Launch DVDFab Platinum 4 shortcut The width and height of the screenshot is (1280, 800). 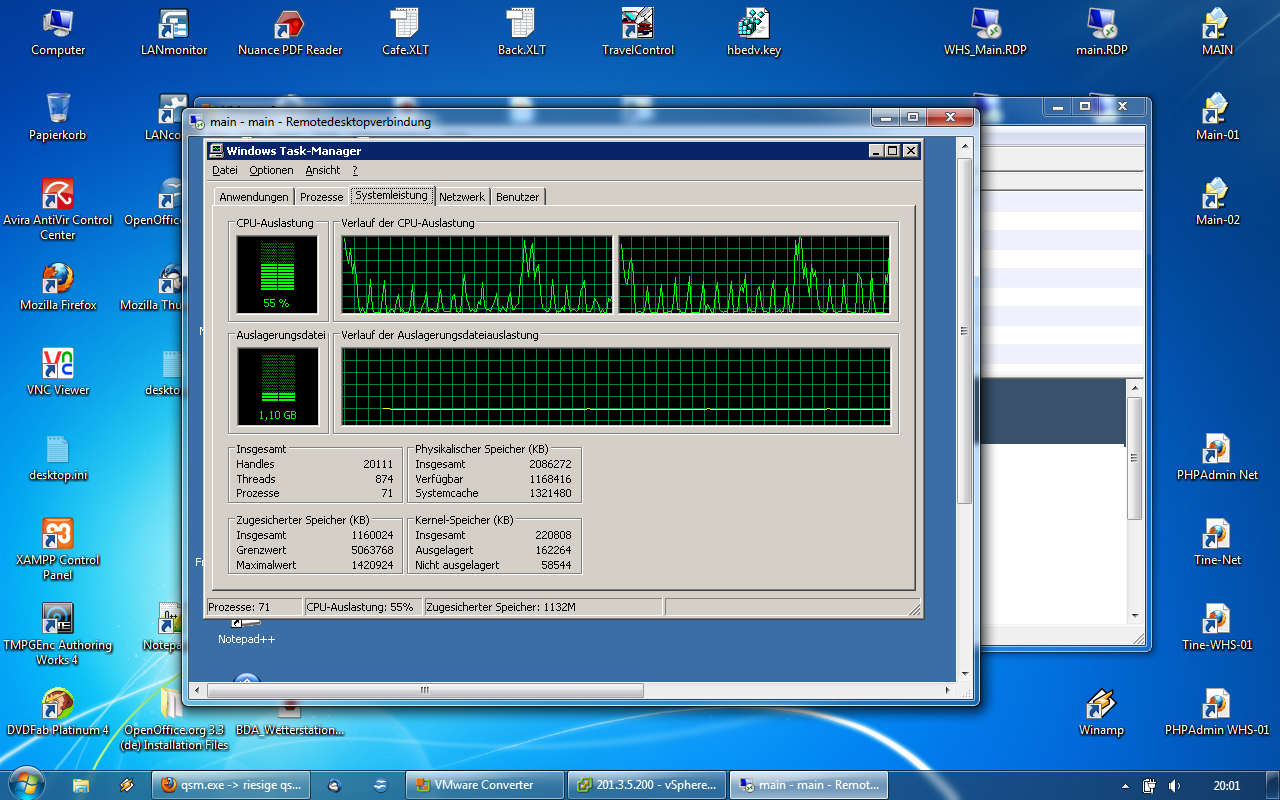click(58, 711)
